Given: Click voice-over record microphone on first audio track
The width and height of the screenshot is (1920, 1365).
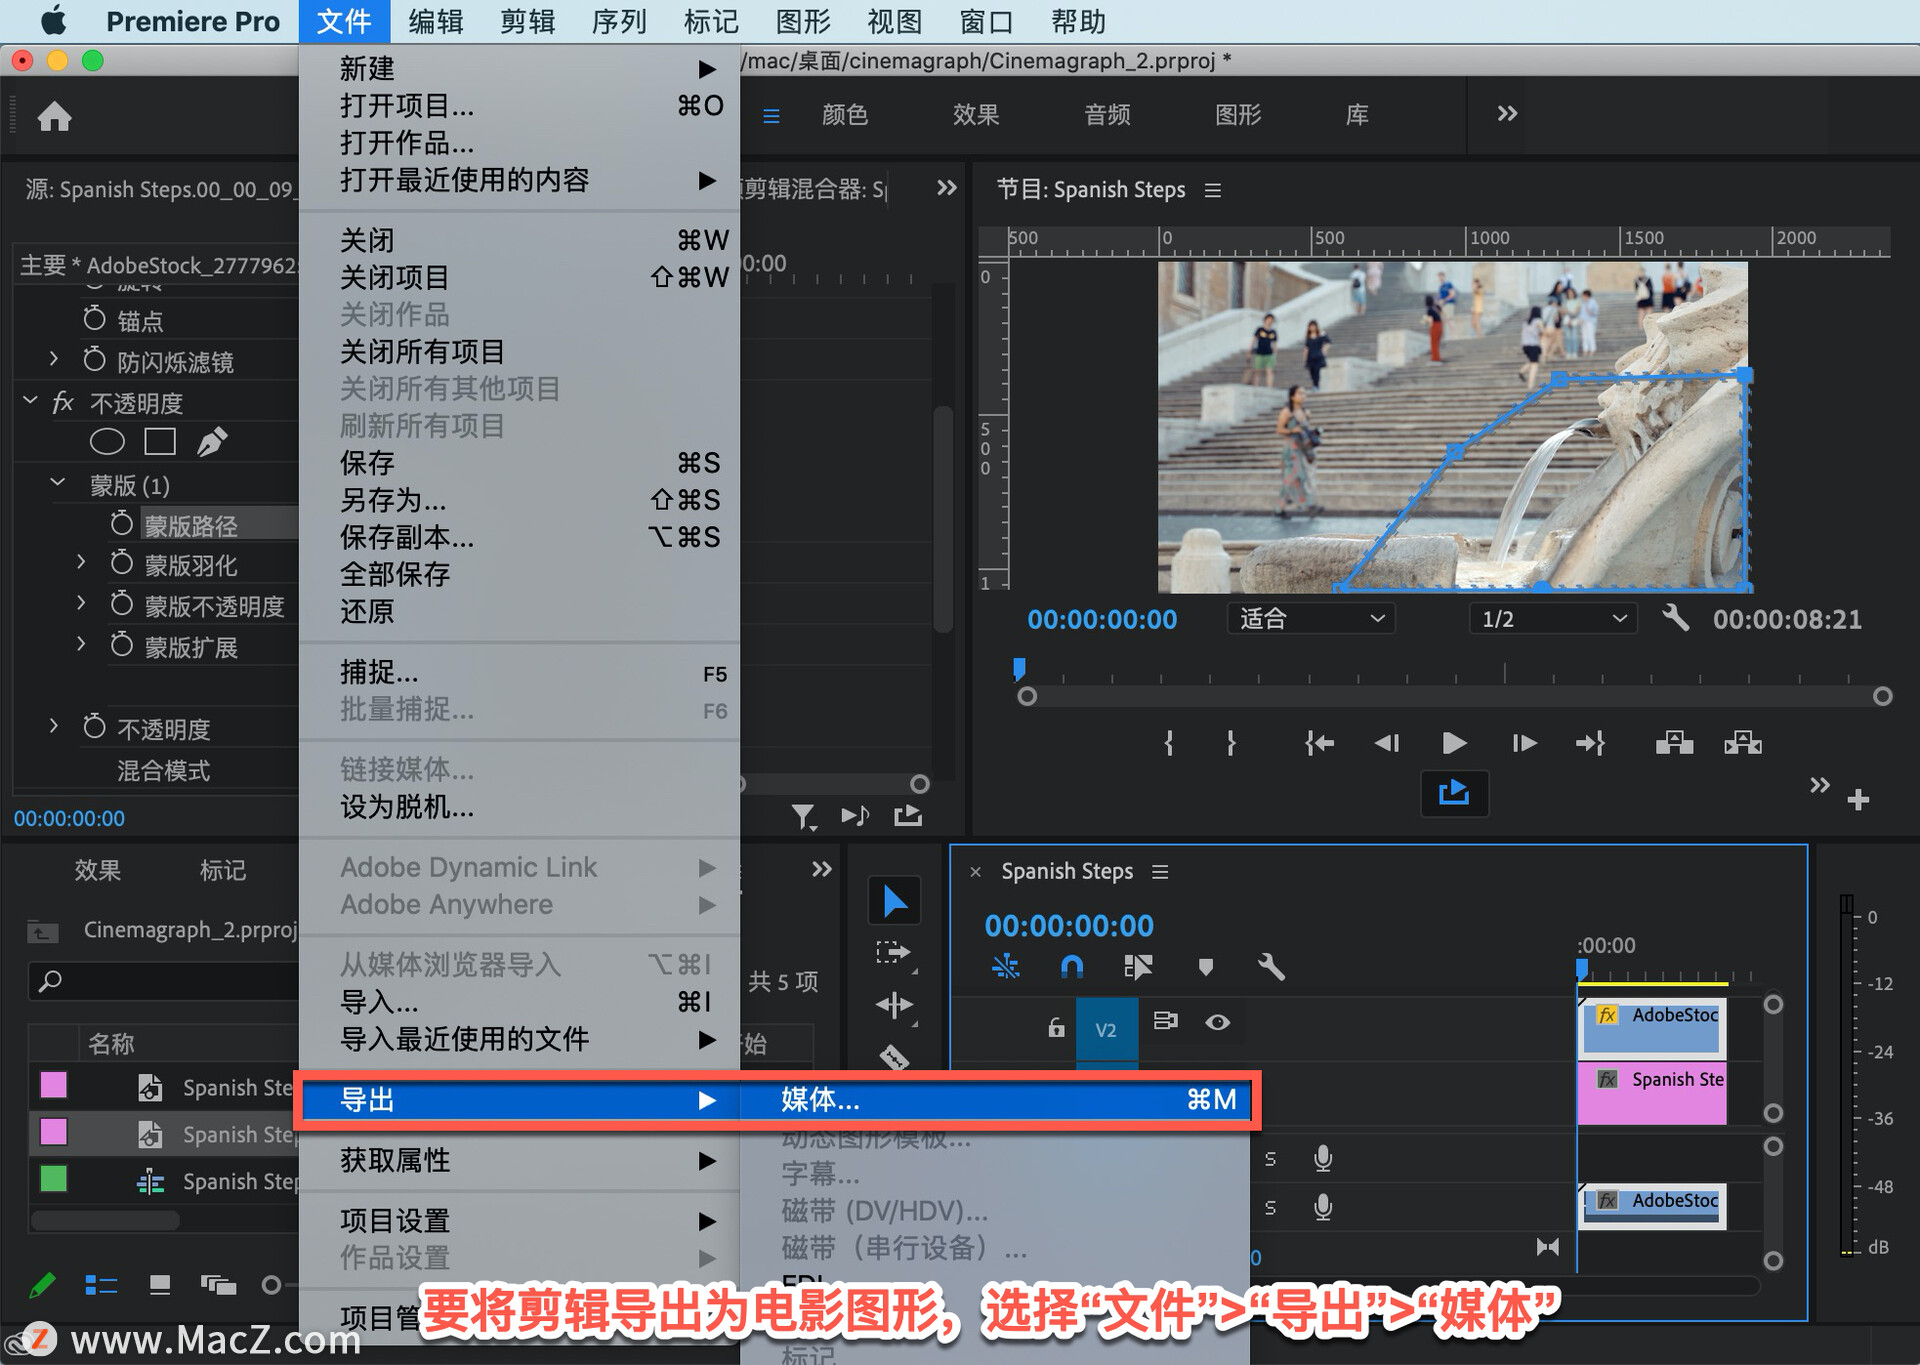Looking at the screenshot, I should tap(1323, 1159).
